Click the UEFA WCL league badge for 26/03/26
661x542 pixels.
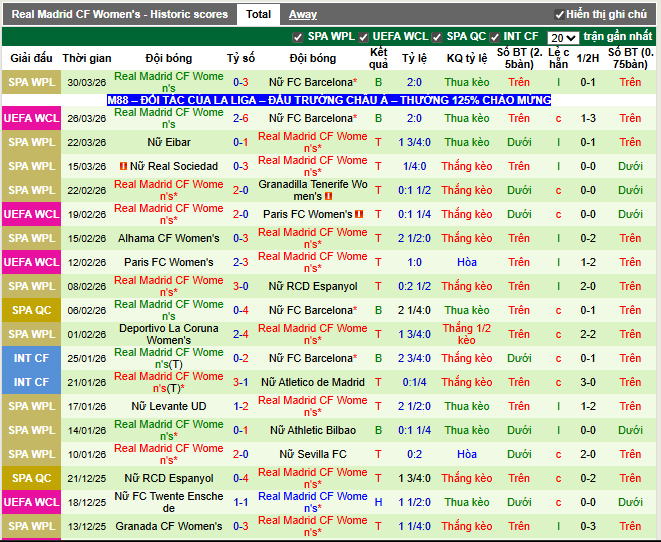[32, 118]
